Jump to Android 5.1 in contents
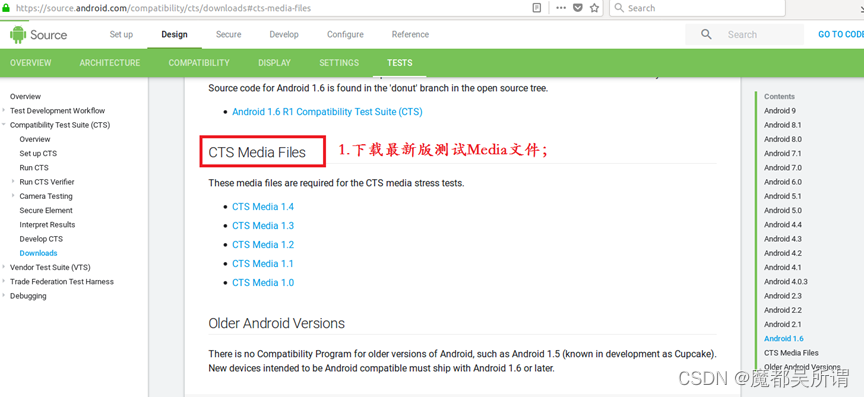The height and width of the screenshot is (397, 864). click(783, 196)
